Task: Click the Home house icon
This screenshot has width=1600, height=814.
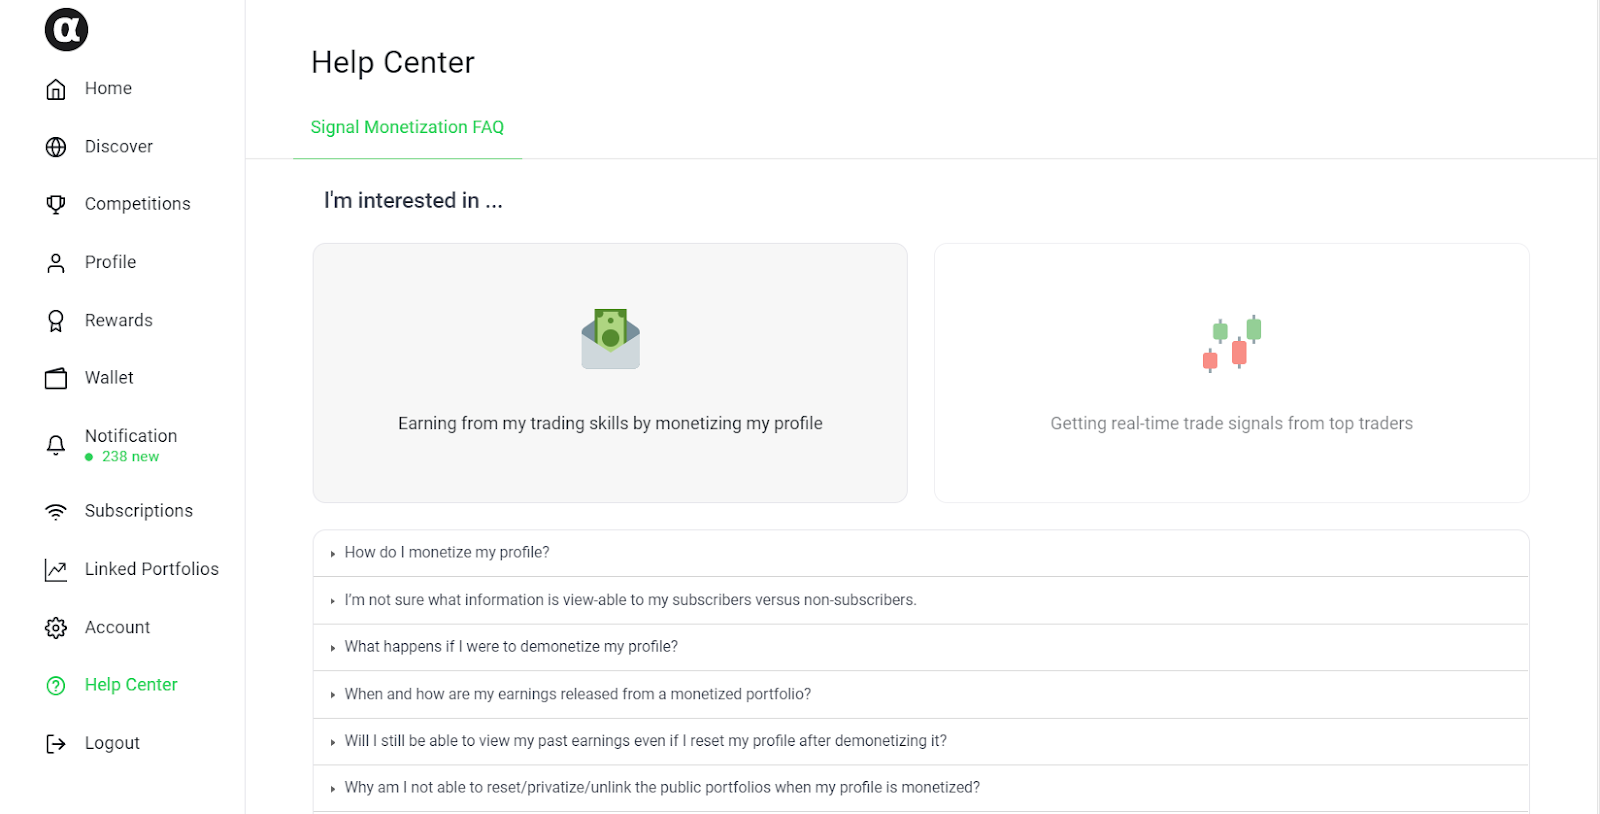Action: click(56, 89)
